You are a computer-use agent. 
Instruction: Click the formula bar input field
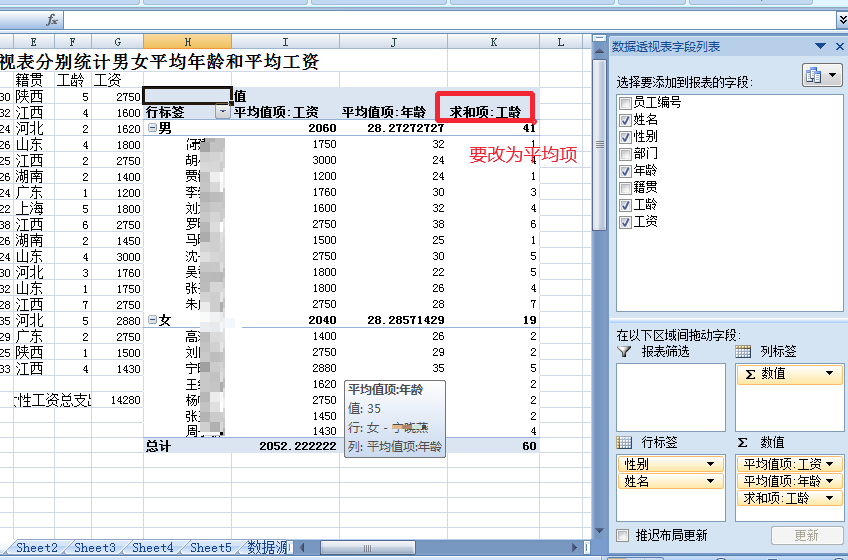click(x=449, y=21)
